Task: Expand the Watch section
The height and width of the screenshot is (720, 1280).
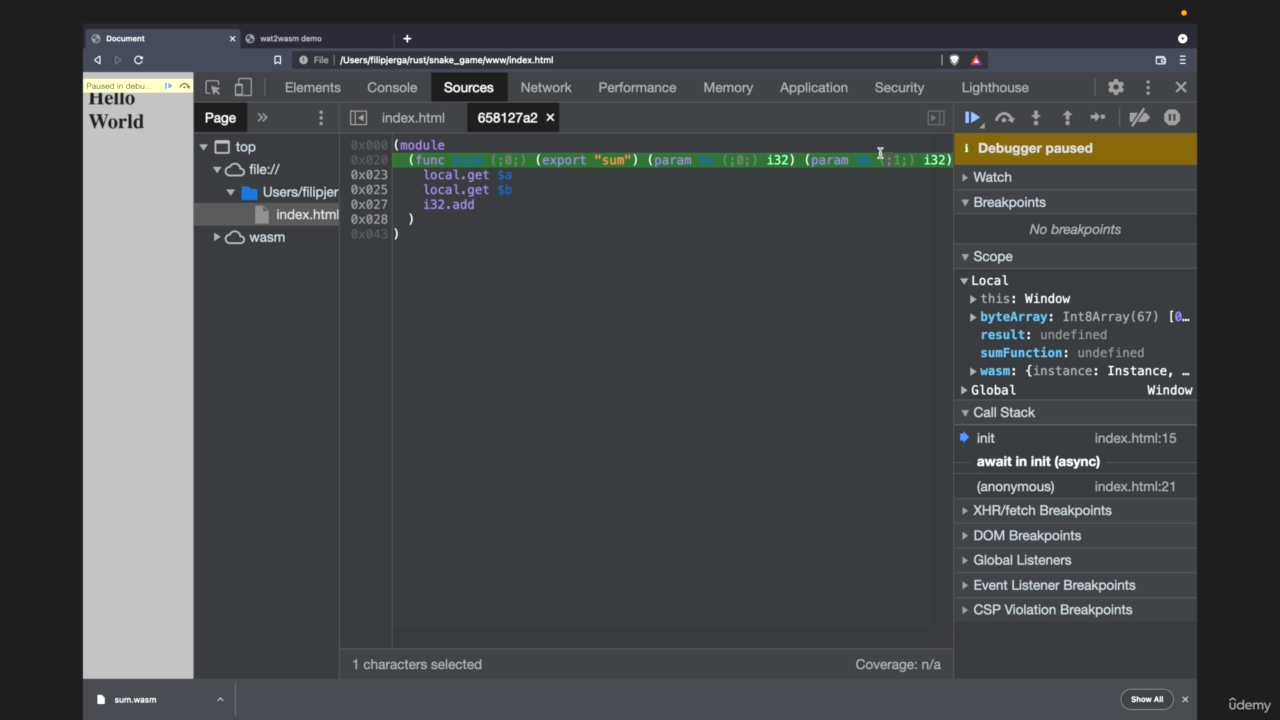Action: click(x=992, y=177)
